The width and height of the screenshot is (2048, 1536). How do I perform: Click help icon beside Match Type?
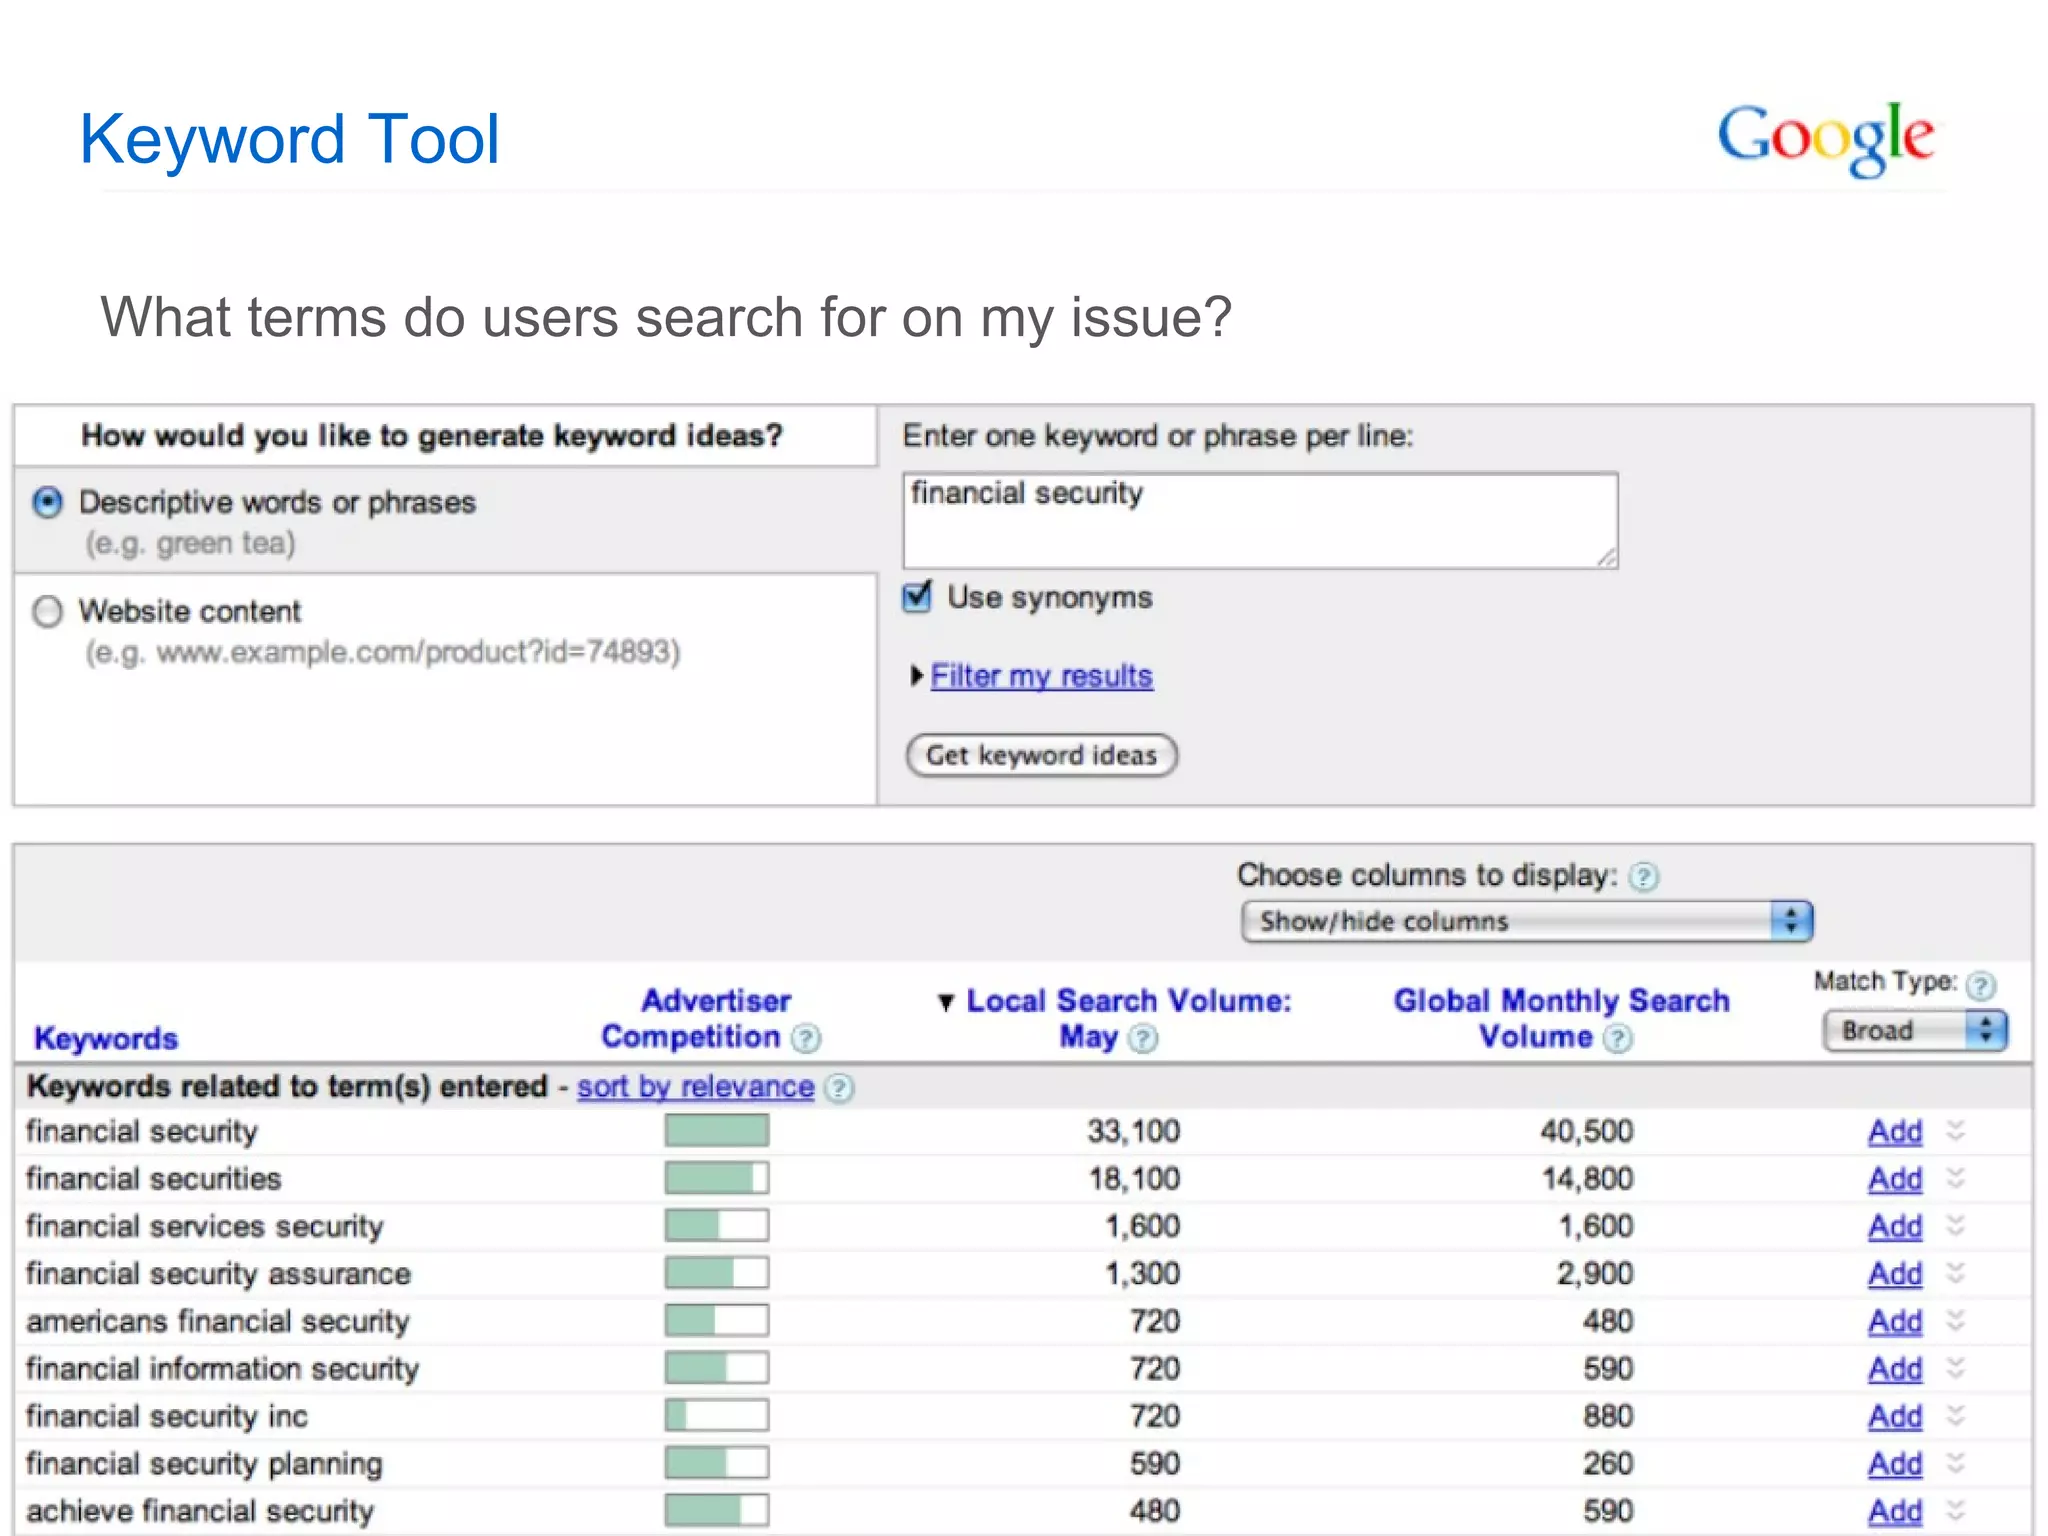click(x=1981, y=986)
